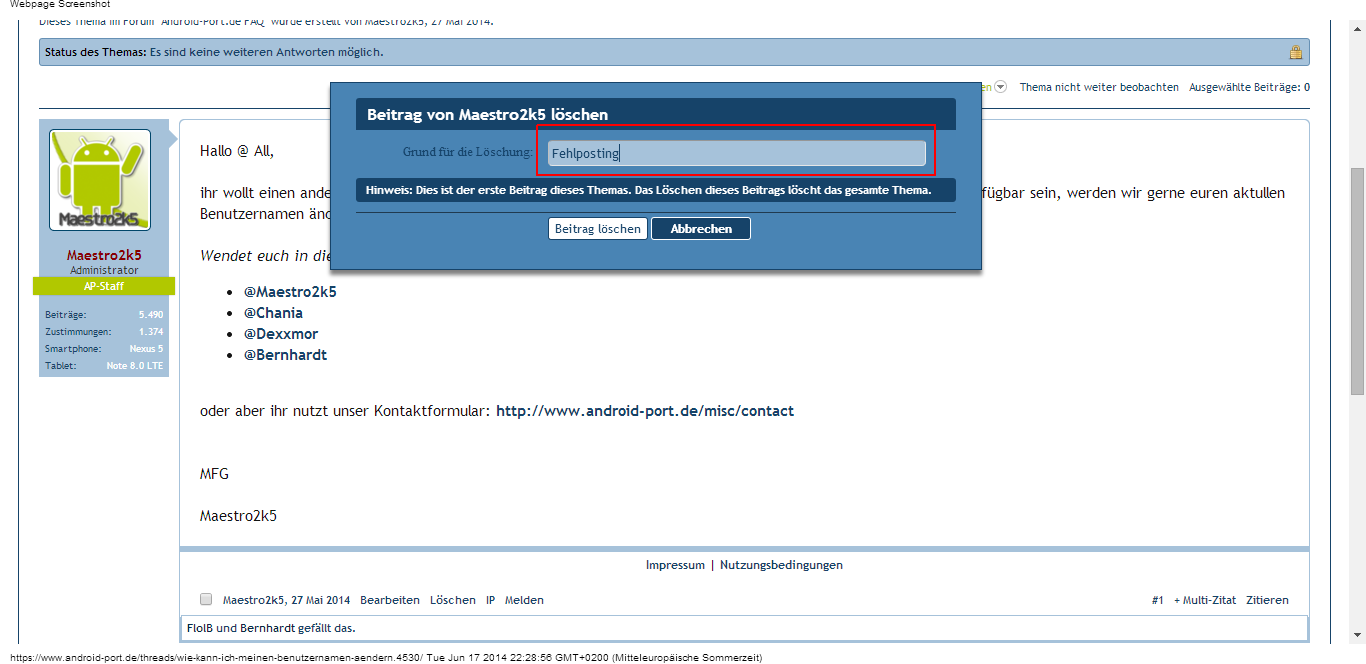
Task: Open the @Bernhardt mention link
Action: pos(285,355)
